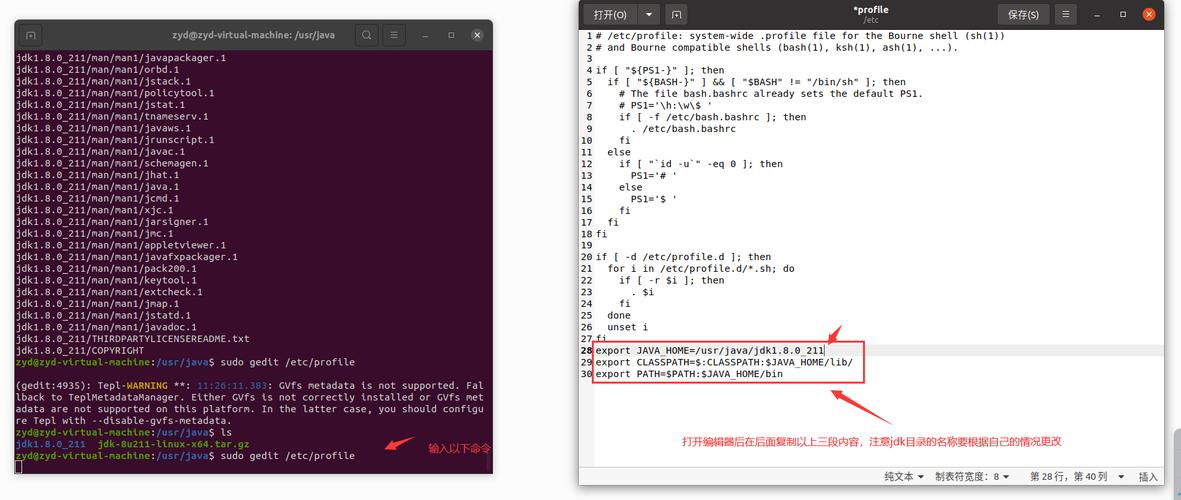Click the 保存(S) save button
Viewport: 1181px width, 500px height.
coord(1024,14)
